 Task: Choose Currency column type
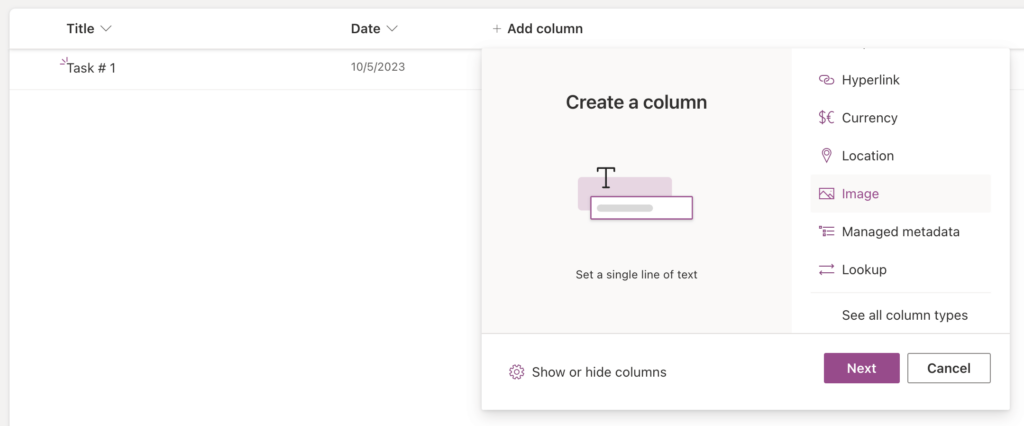click(x=901, y=118)
